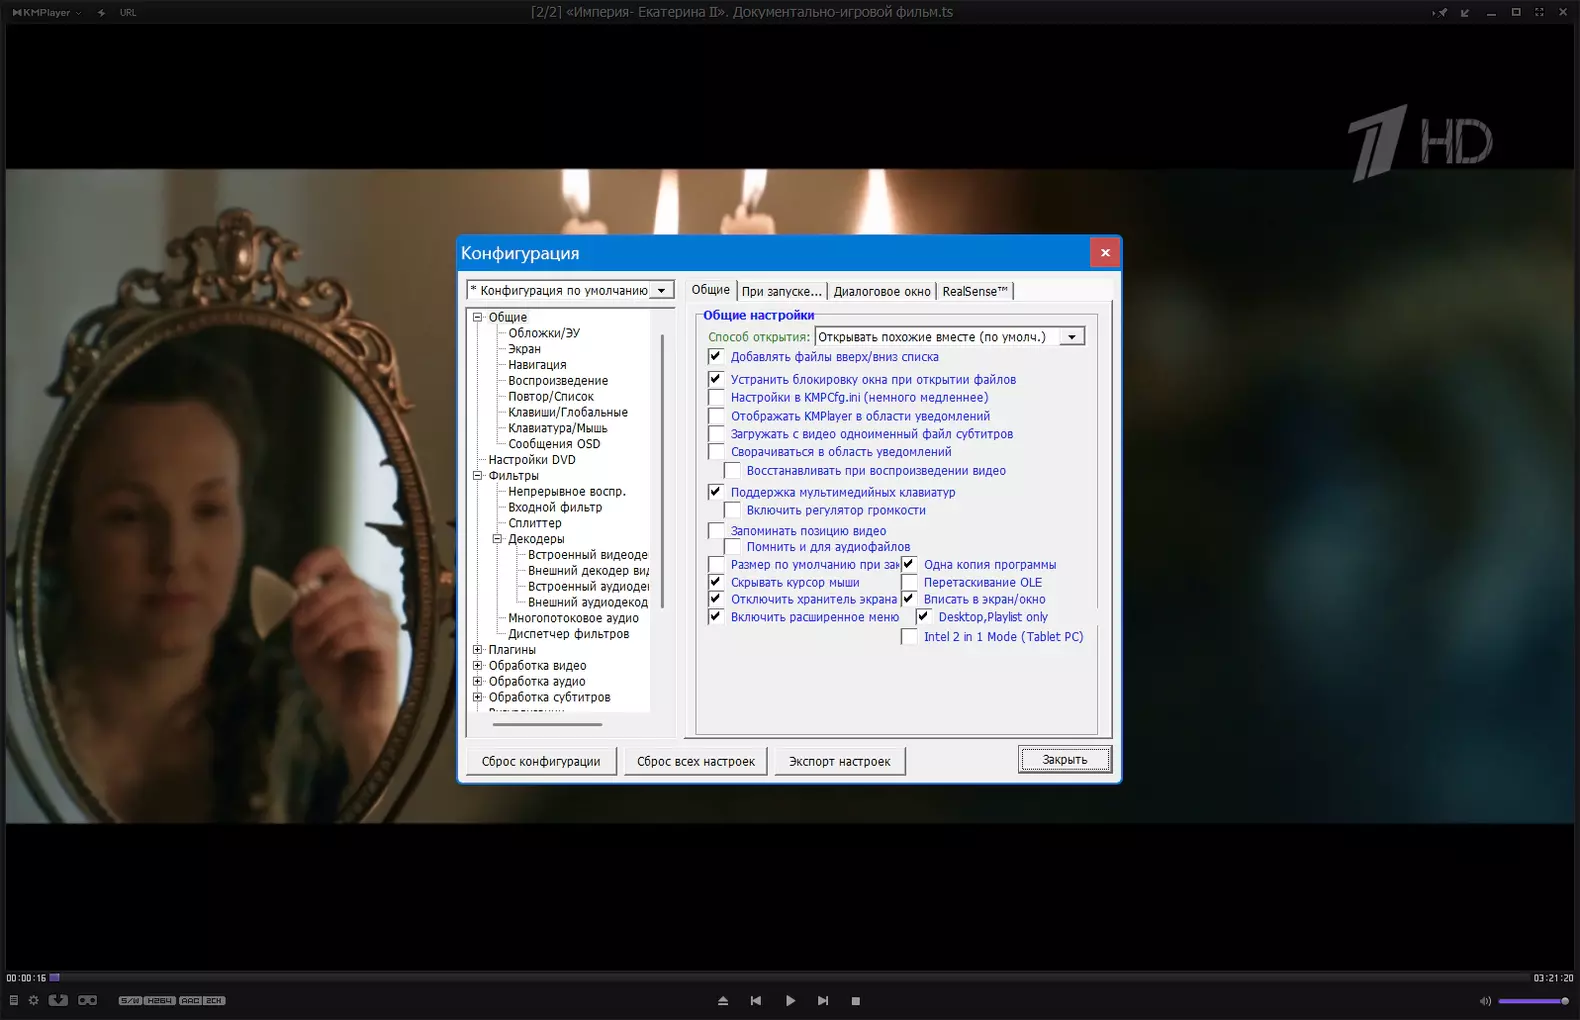Open the URL entry in title bar
This screenshot has width=1580, height=1020.
pos(128,13)
